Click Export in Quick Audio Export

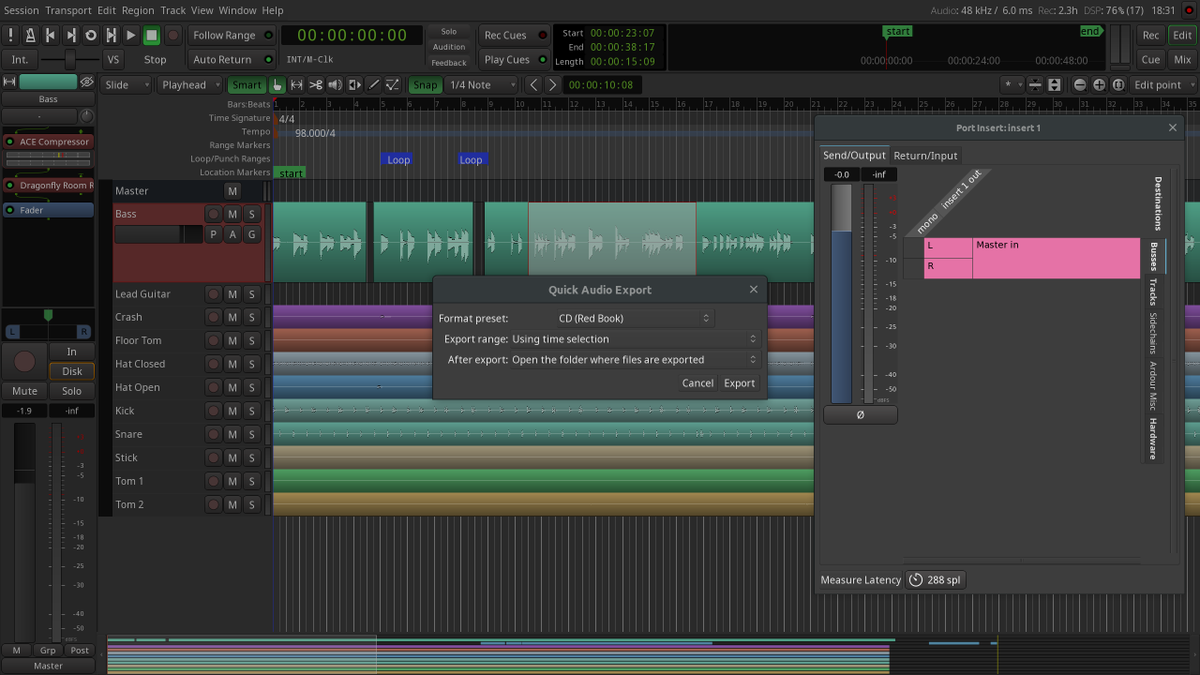click(739, 383)
